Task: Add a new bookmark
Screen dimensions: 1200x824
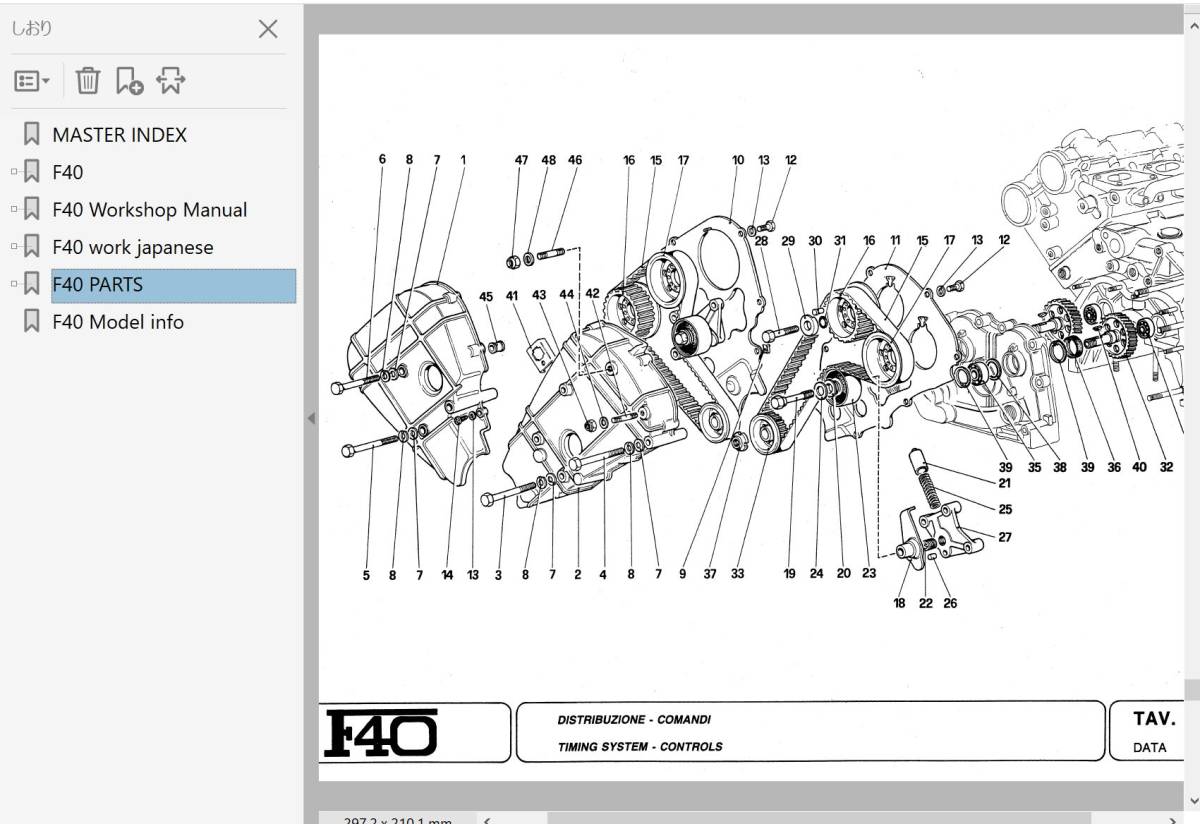Action: (x=129, y=81)
